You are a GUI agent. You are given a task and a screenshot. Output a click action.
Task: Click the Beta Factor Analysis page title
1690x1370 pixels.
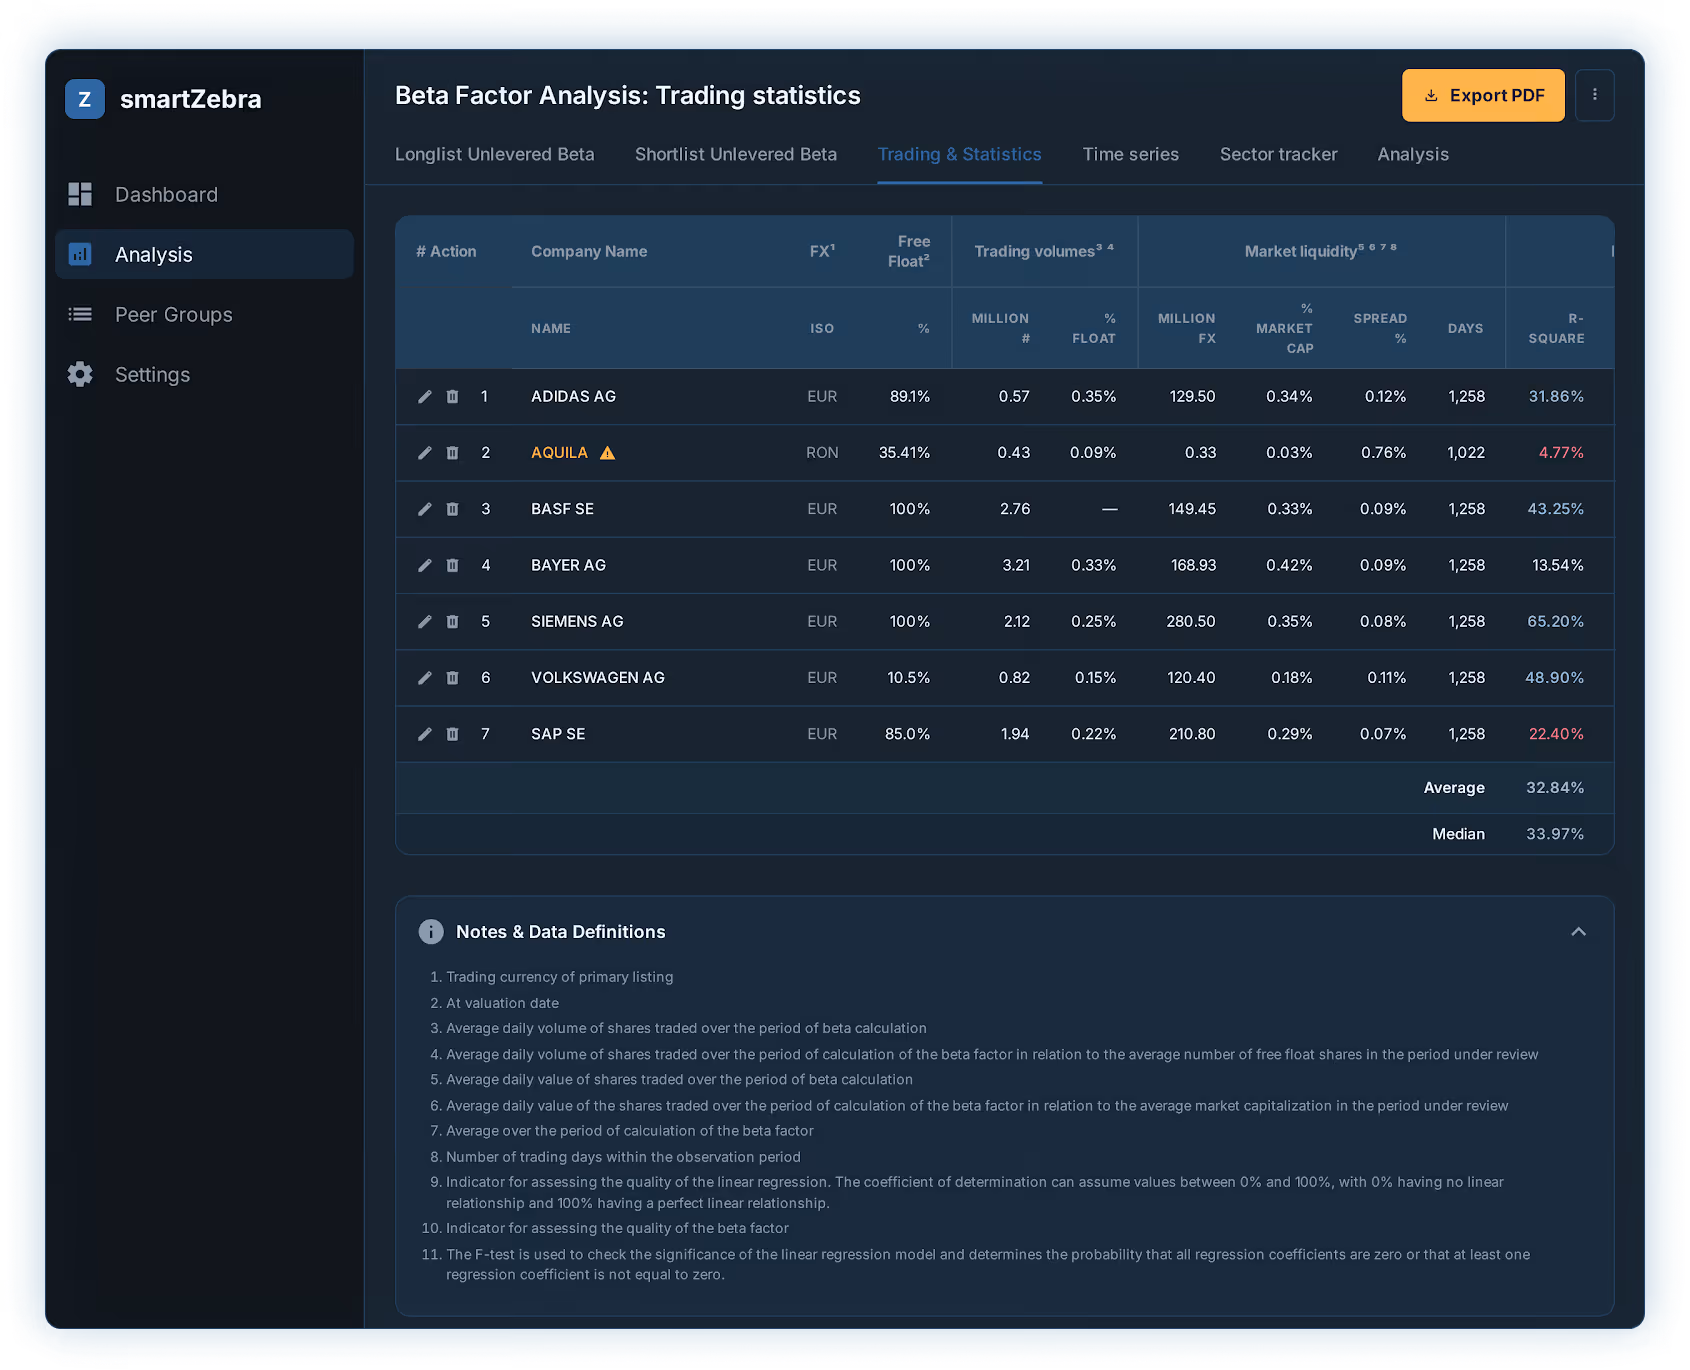tap(628, 95)
